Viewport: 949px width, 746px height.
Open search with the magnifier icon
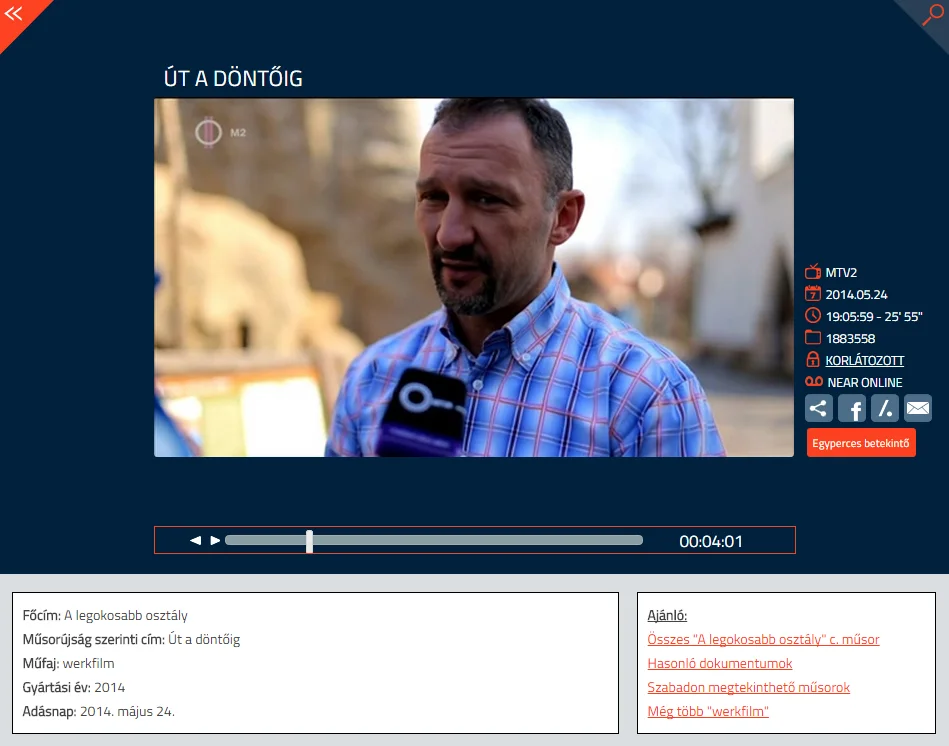pyautogui.click(x=933, y=14)
